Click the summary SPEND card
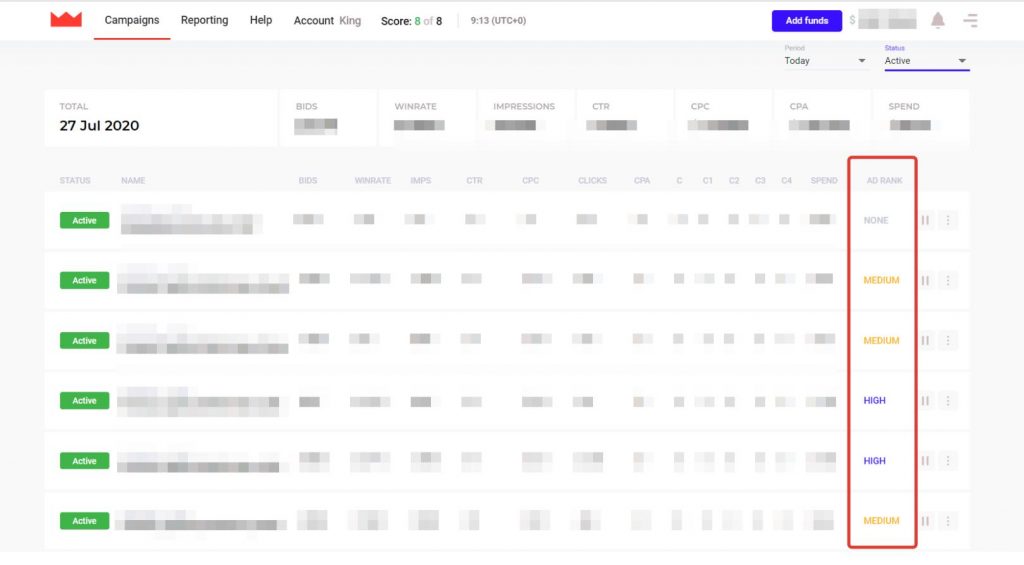 click(921, 118)
